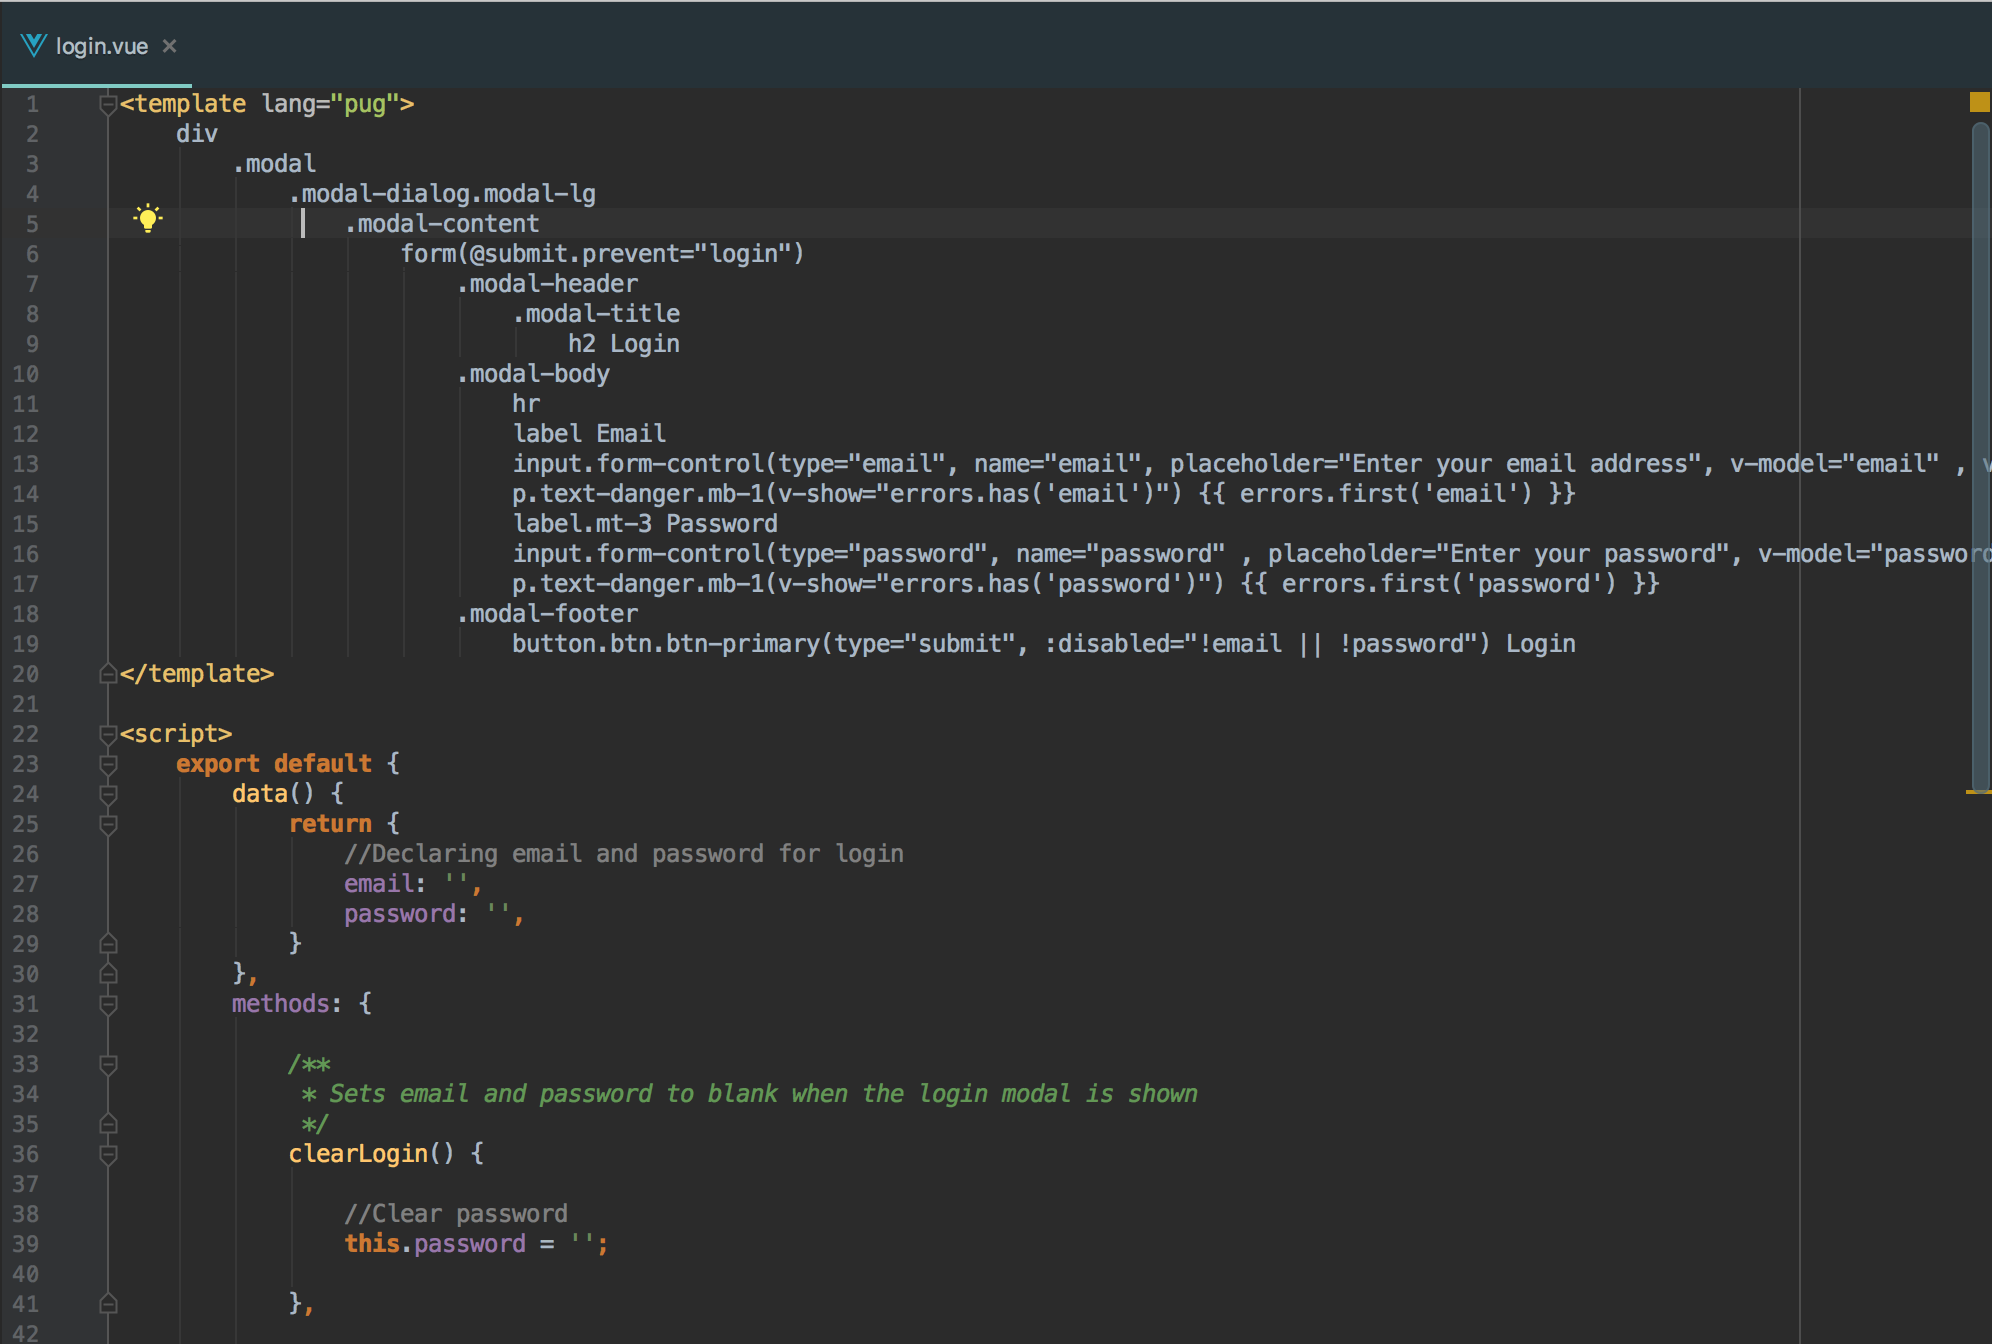This screenshot has width=1992, height=1344.
Task: Collapse the script tag fold on line 22
Action: coord(108,734)
